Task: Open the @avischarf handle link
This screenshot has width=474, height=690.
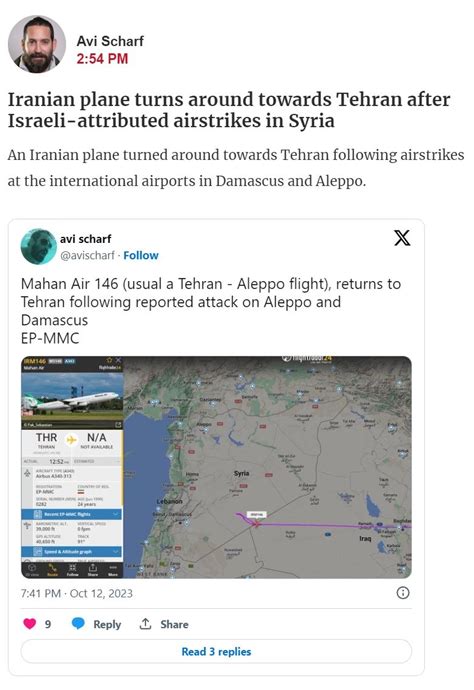Action: [87, 255]
